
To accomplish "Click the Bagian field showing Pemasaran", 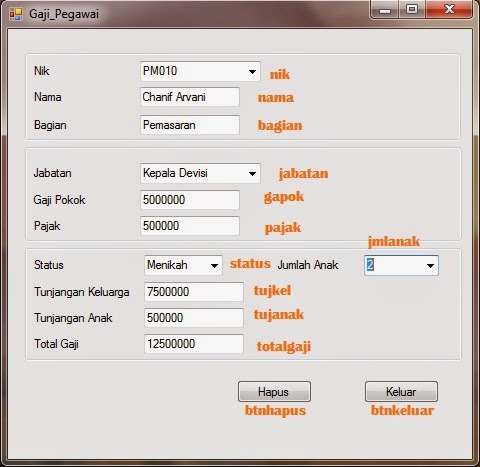I will [x=190, y=125].
